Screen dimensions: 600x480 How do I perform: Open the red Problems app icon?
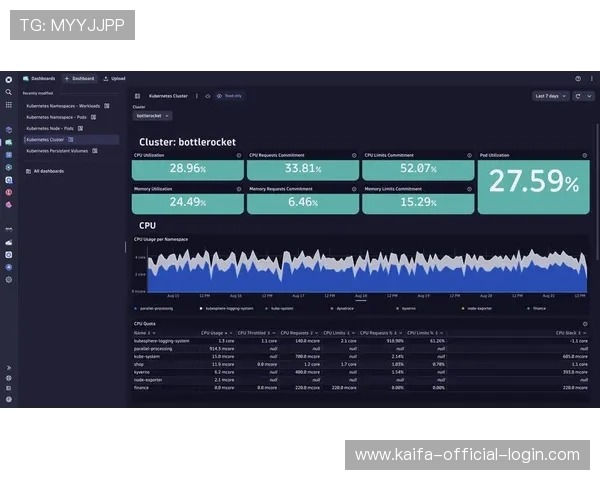[8, 192]
